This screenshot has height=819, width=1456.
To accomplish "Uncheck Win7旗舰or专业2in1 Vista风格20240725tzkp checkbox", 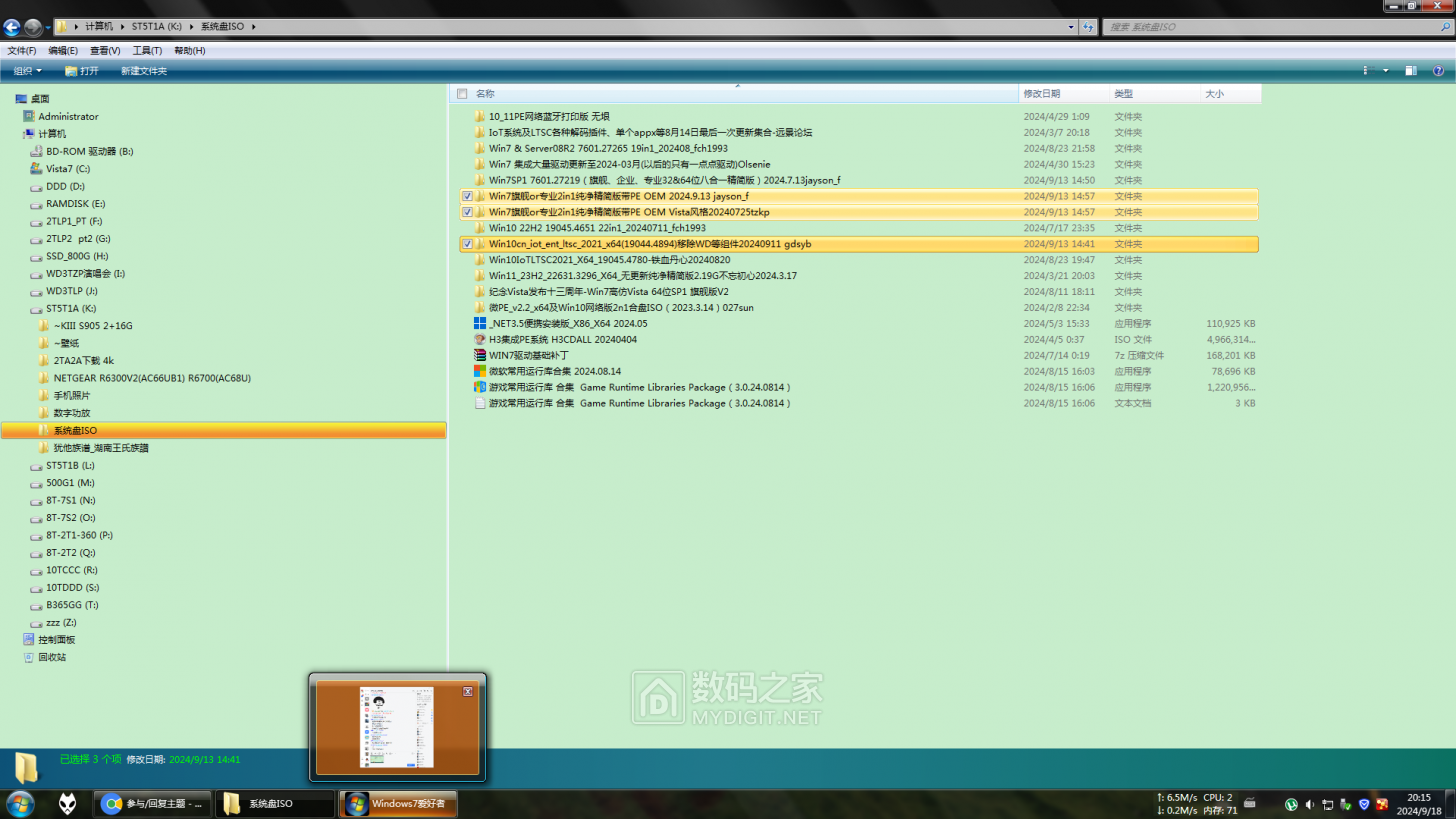I will click(x=467, y=212).
